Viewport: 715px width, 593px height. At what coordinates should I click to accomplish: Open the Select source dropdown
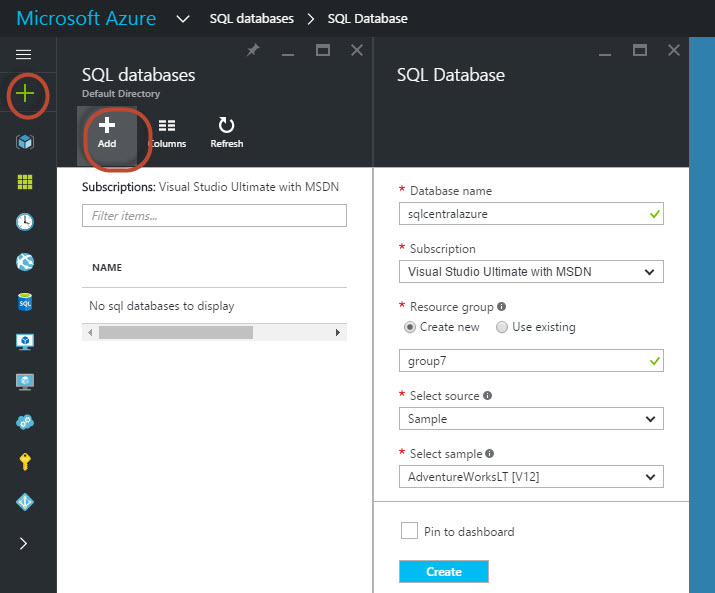pos(530,419)
